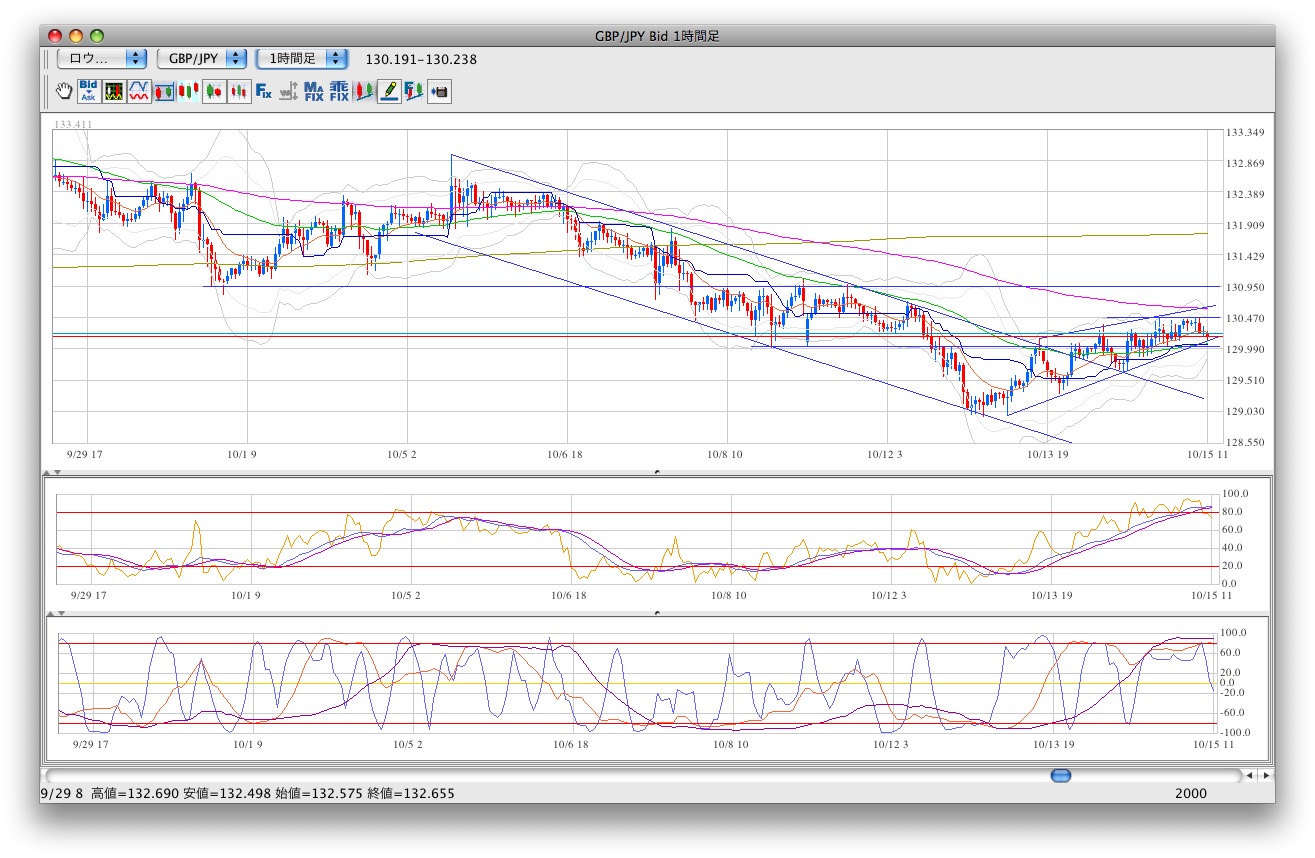Open the ロウ... chart type dropdown

(x=103, y=59)
